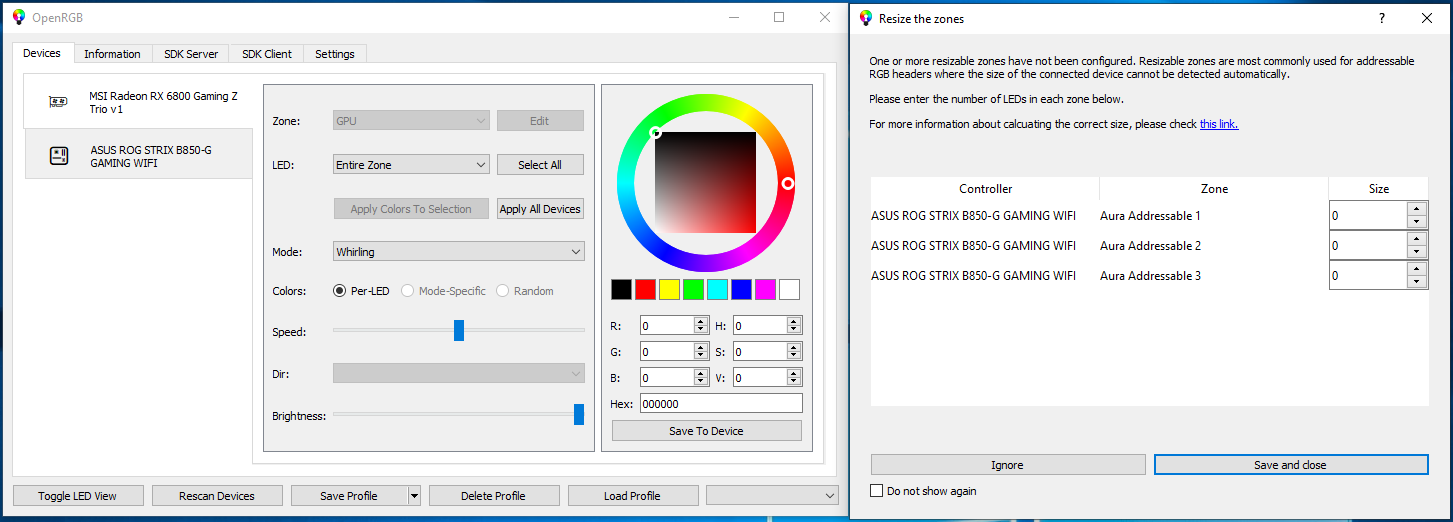Open the SDK Server tab

point(191,54)
